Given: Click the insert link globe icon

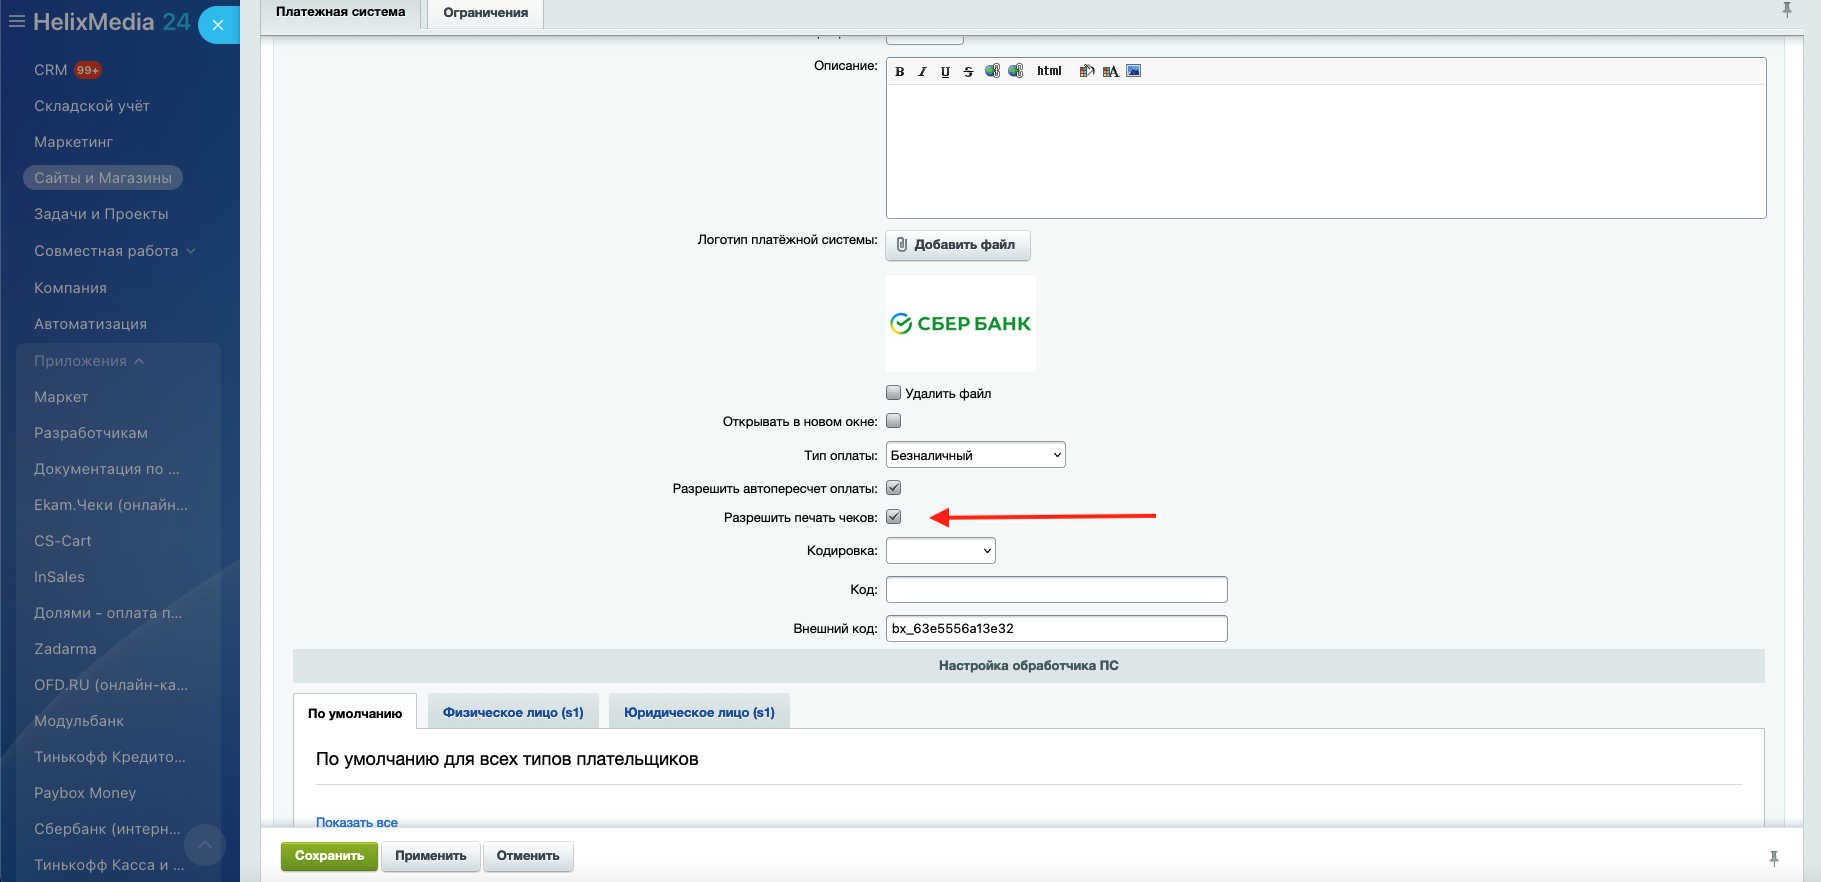Looking at the screenshot, I should [992, 71].
